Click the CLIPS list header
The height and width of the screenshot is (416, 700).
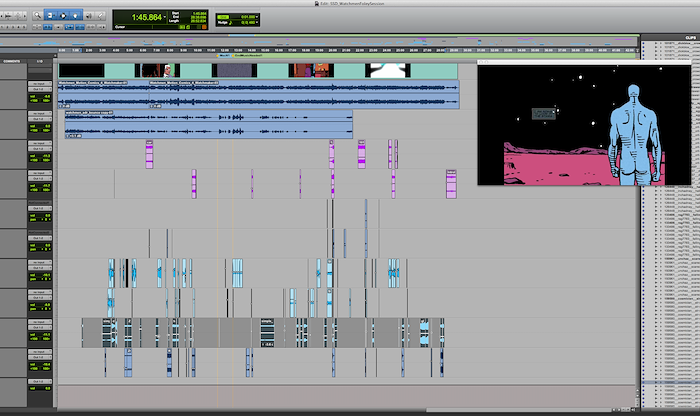point(691,37)
